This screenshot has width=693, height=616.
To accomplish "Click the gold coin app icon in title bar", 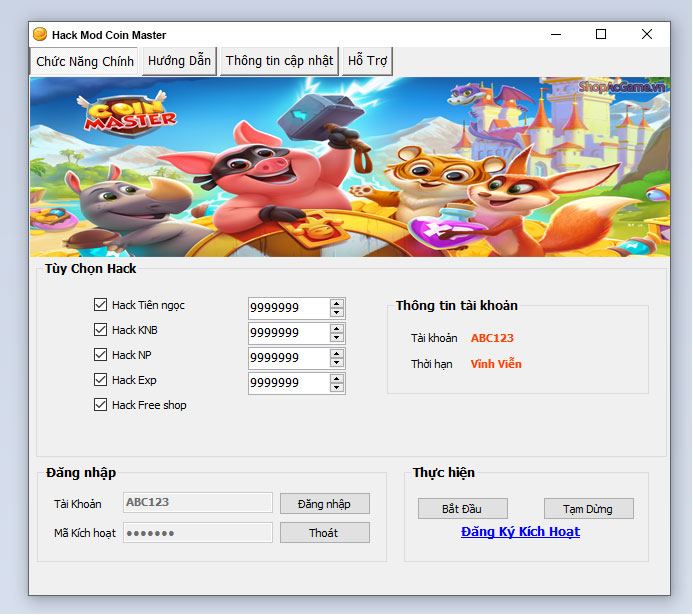I will [40, 34].
